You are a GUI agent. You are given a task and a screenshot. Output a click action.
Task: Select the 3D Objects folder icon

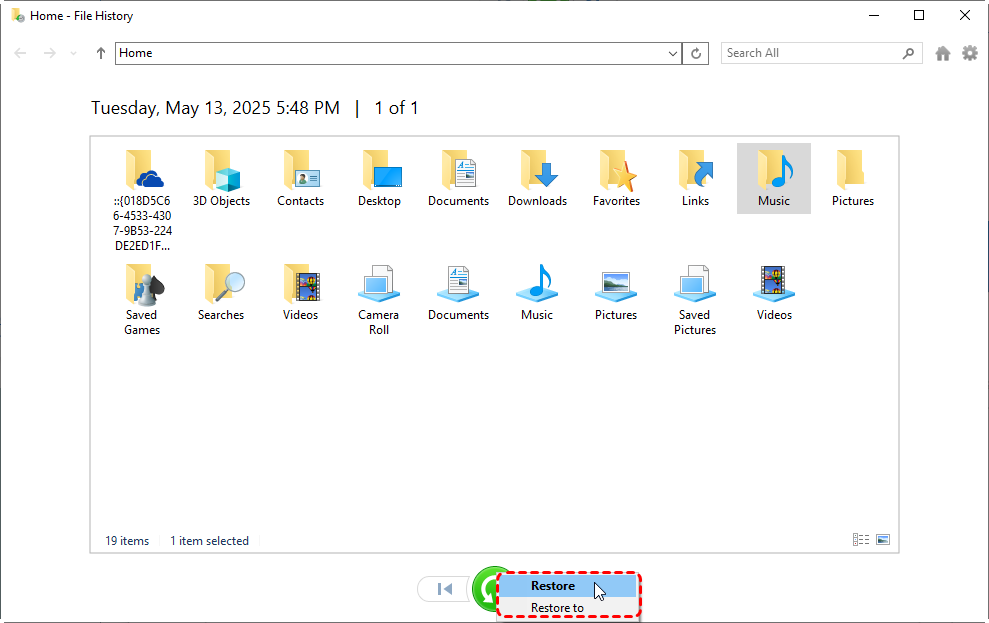point(221,171)
